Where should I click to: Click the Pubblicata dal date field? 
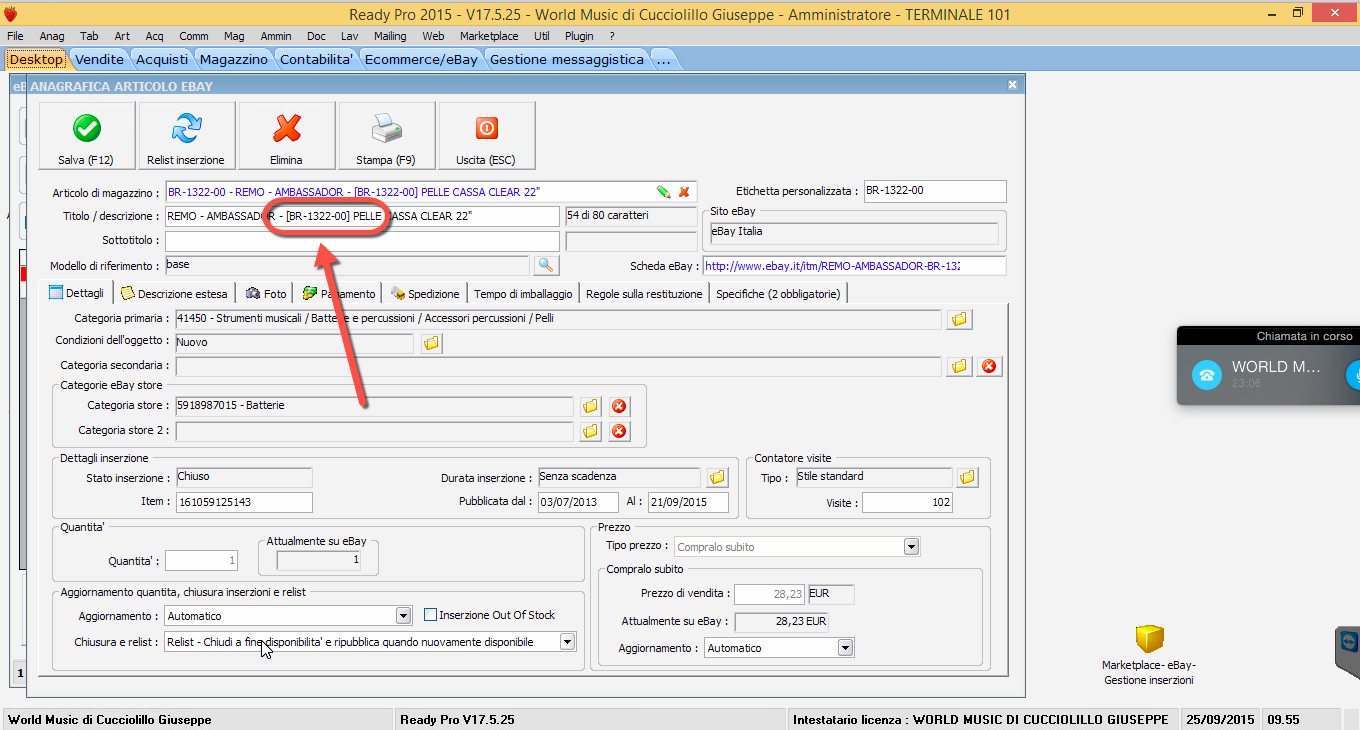[578, 502]
